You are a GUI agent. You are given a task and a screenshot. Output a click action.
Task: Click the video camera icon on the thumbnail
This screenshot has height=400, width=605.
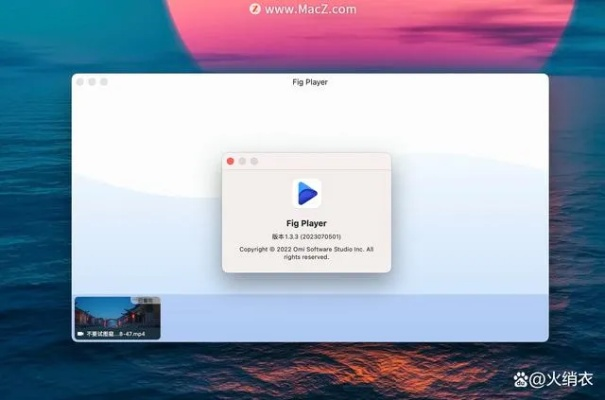click(80, 334)
